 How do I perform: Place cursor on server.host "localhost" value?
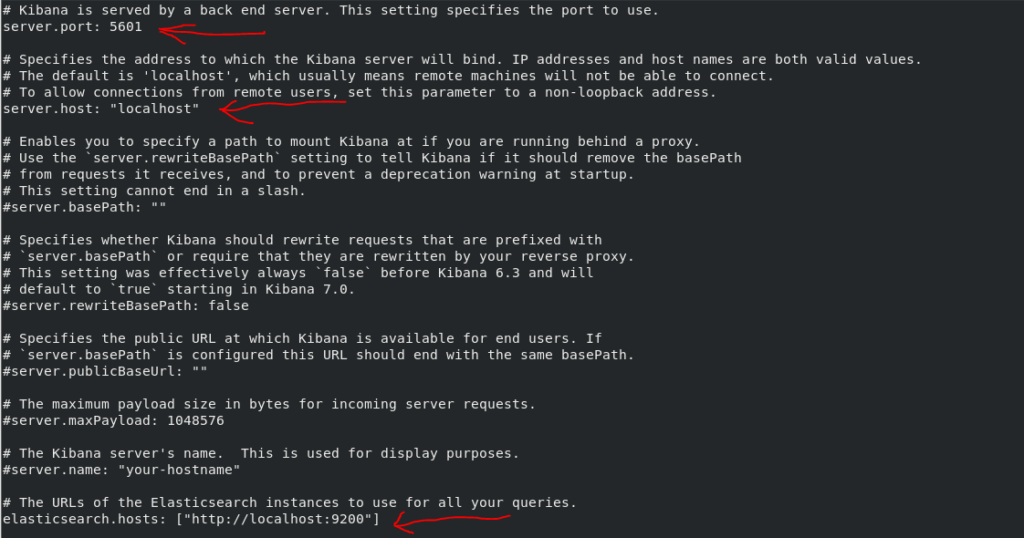pos(155,108)
